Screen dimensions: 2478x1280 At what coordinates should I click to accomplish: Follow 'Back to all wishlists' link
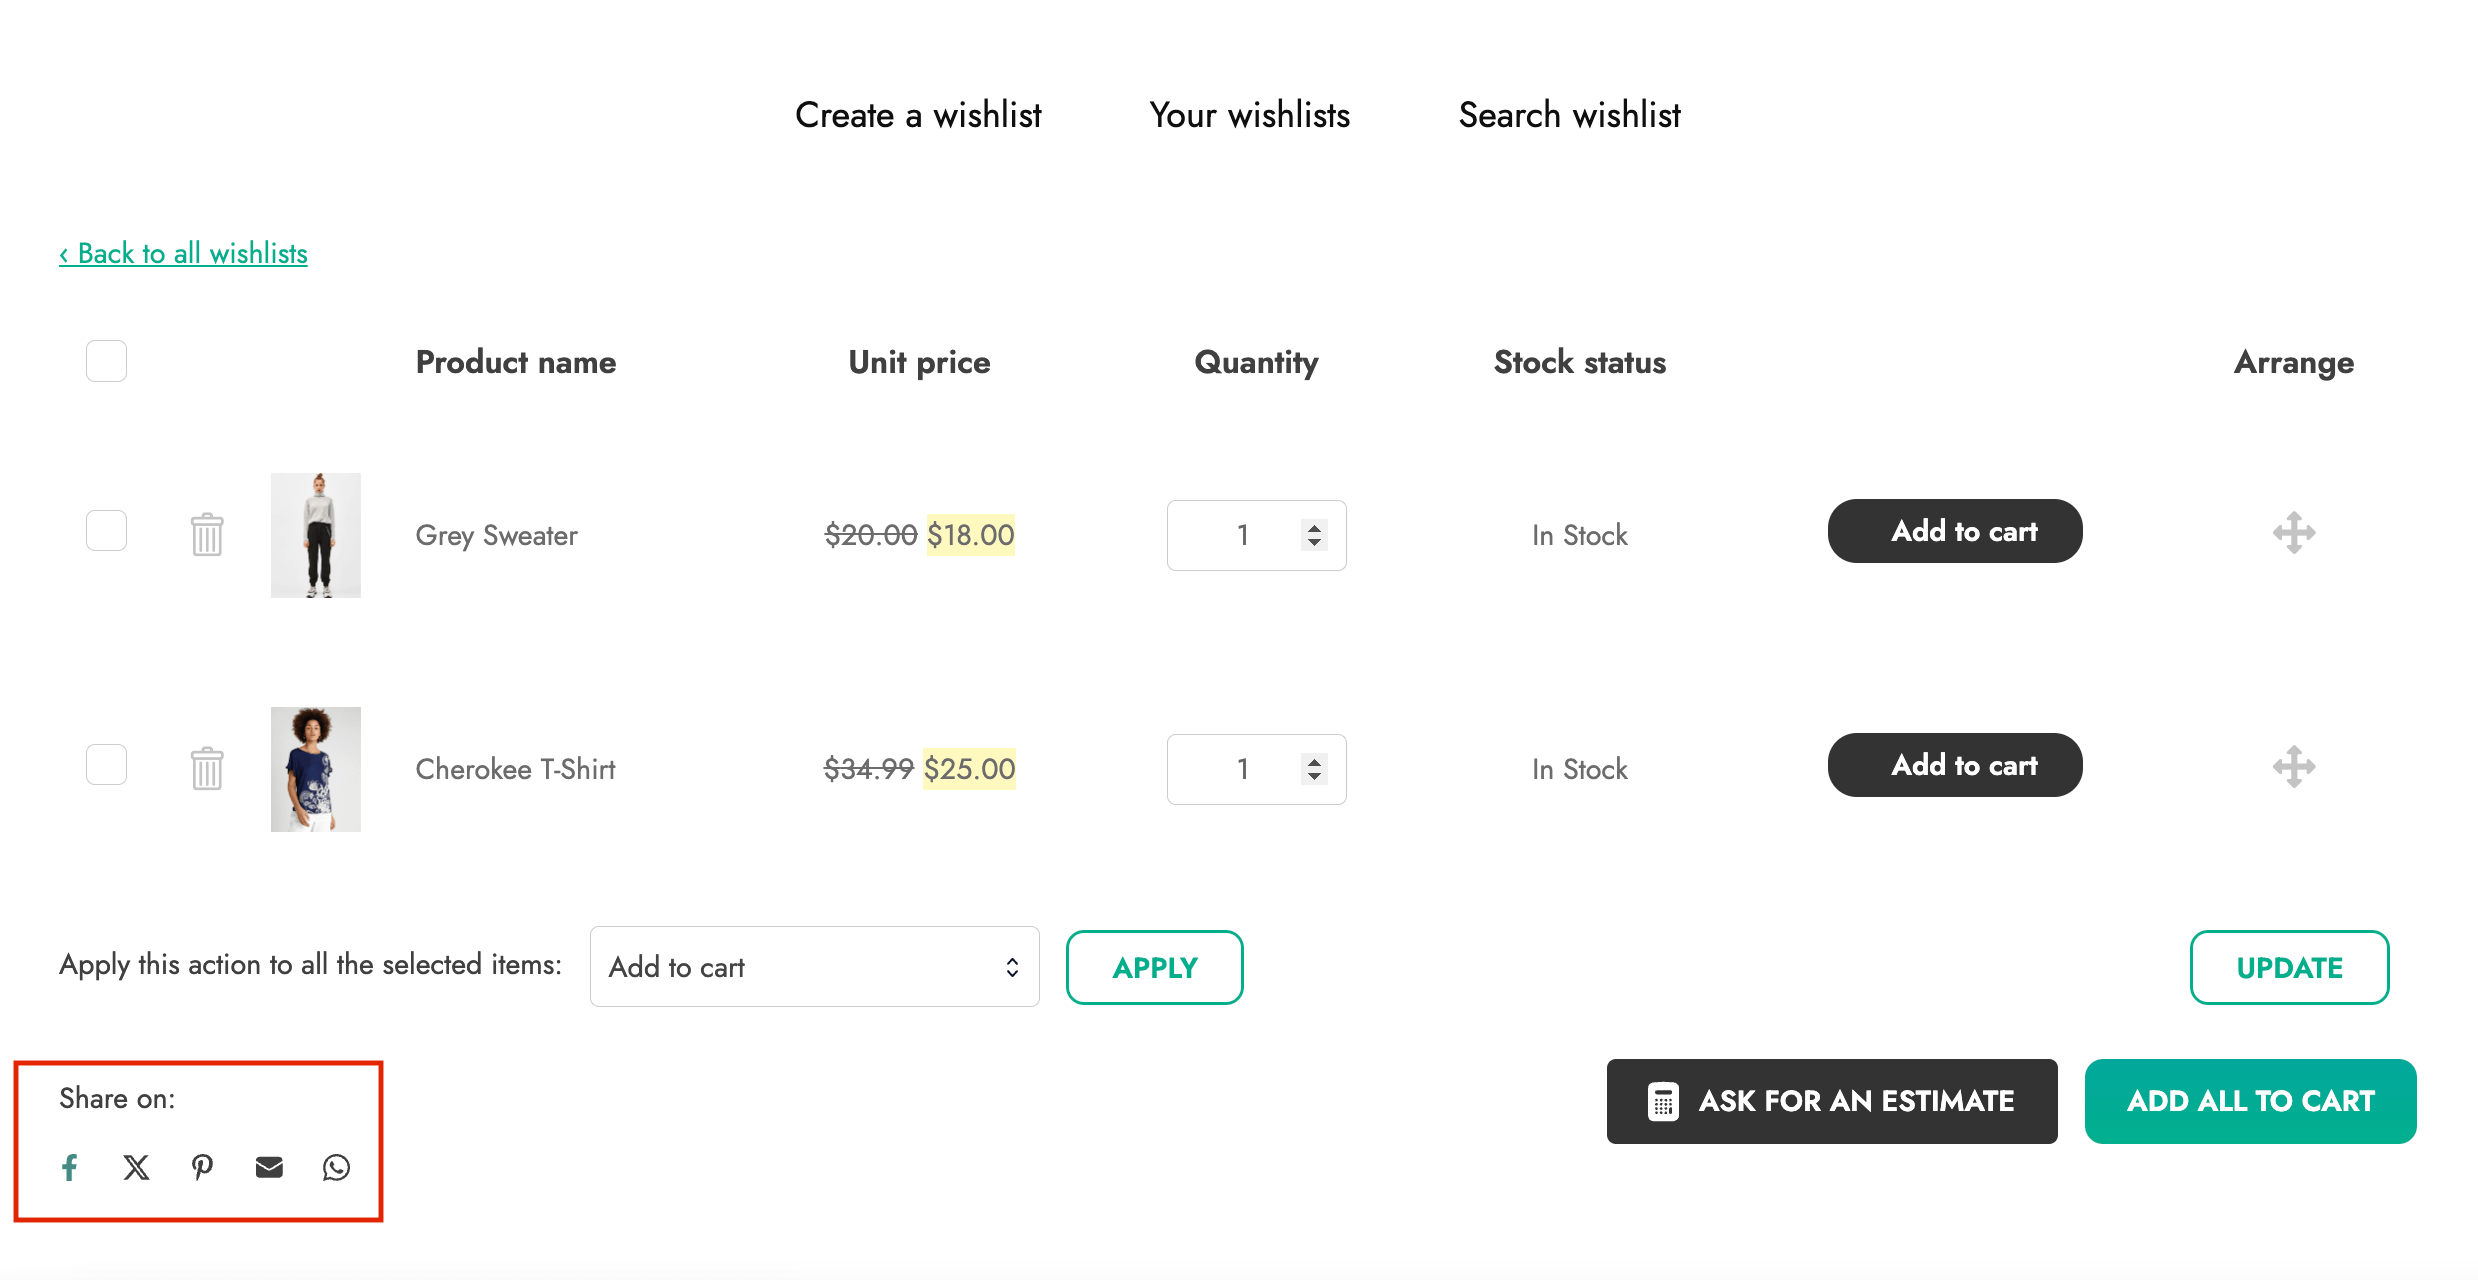click(x=183, y=253)
